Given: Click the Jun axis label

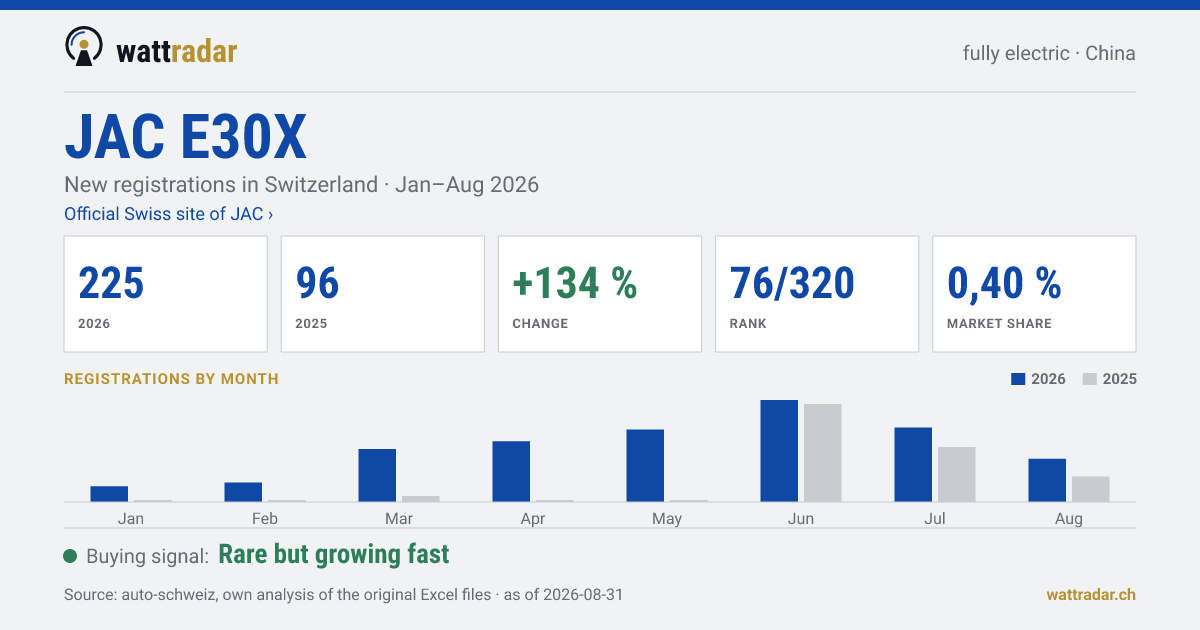Looking at the screenshot, I should pos(801,518).
